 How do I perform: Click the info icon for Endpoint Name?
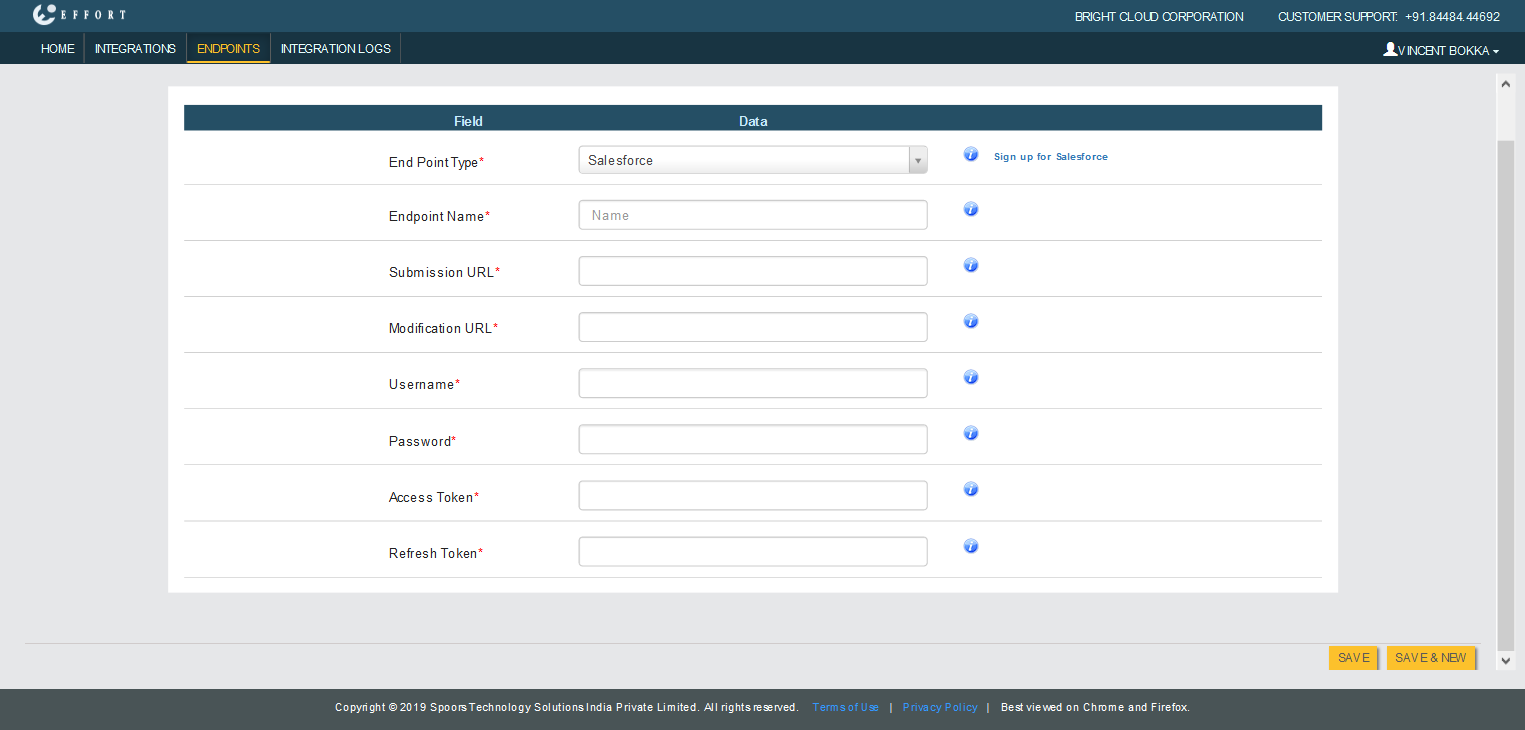[x=970, y=209]
